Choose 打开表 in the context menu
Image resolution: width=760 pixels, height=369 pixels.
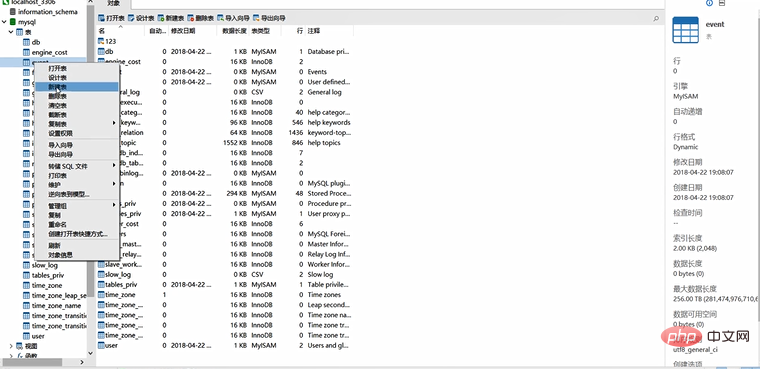click(77, 68)
